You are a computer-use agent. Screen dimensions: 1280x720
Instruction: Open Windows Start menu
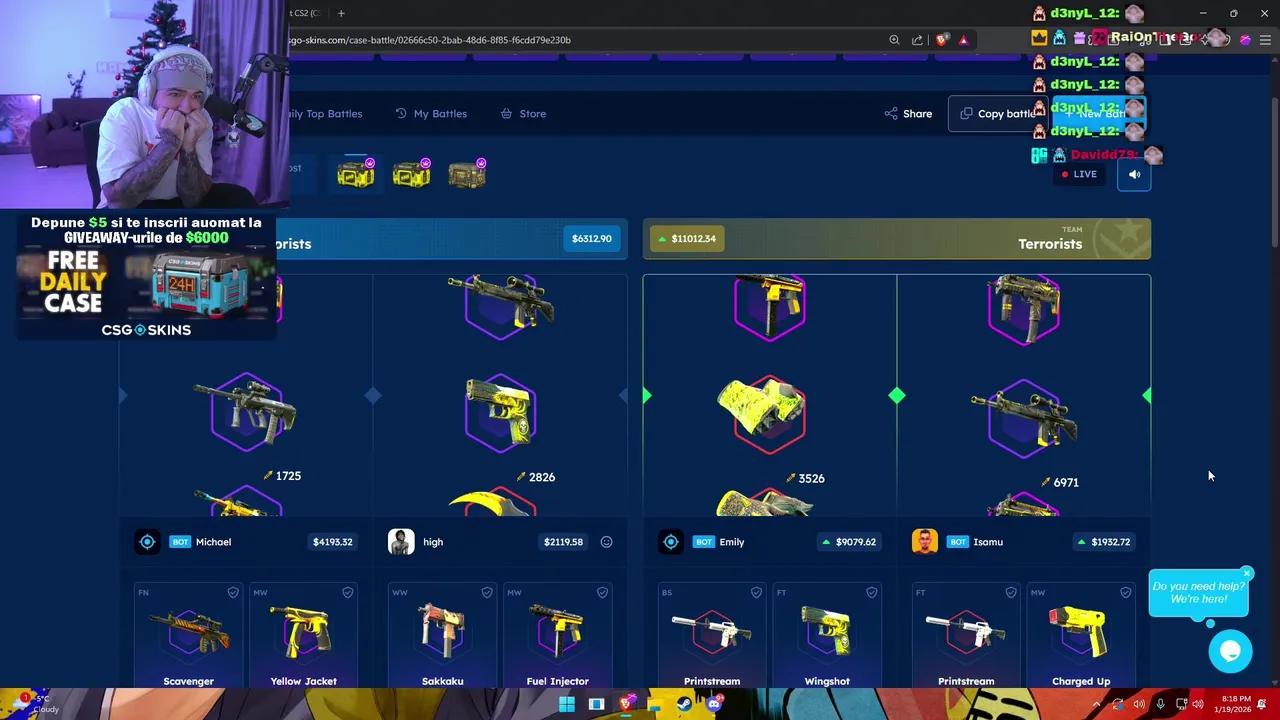tap(566, 705)
